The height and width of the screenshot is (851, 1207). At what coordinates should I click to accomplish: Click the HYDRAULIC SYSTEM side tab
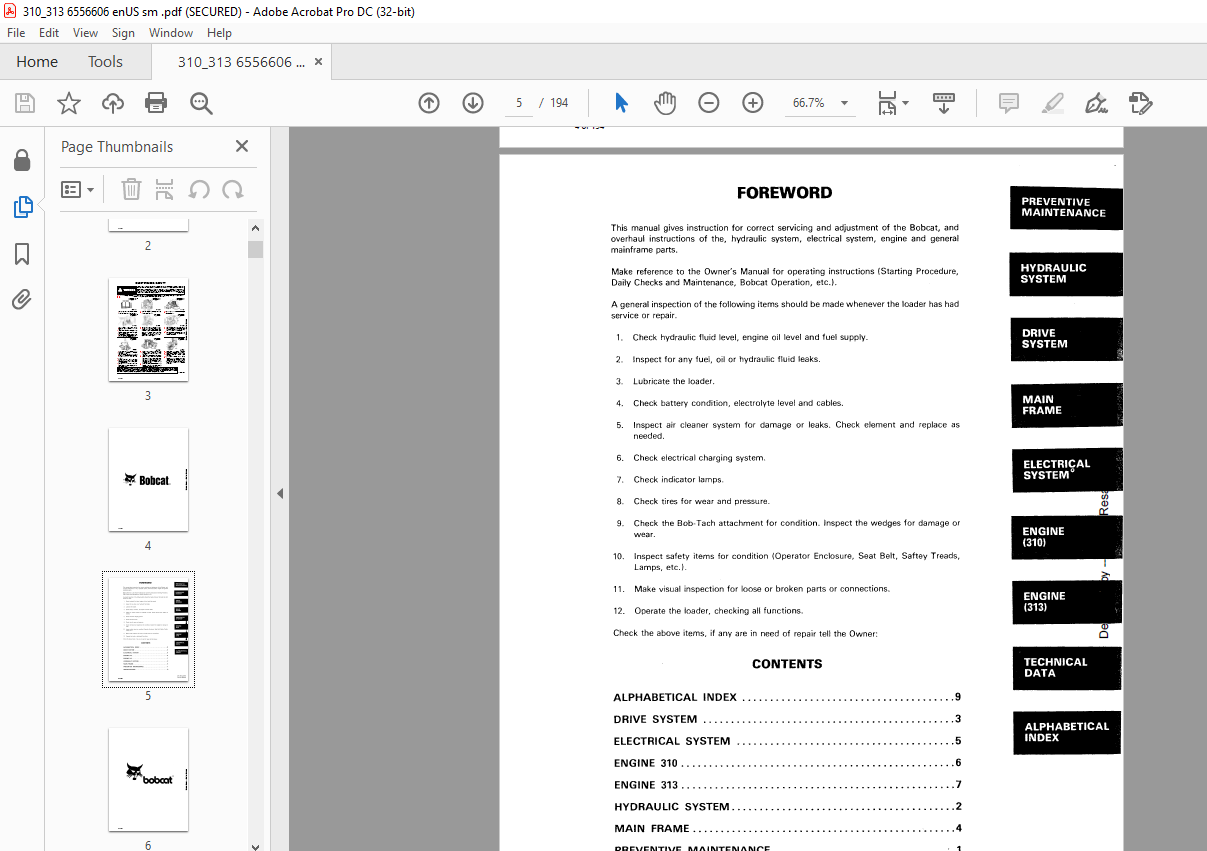point(1066,274)
